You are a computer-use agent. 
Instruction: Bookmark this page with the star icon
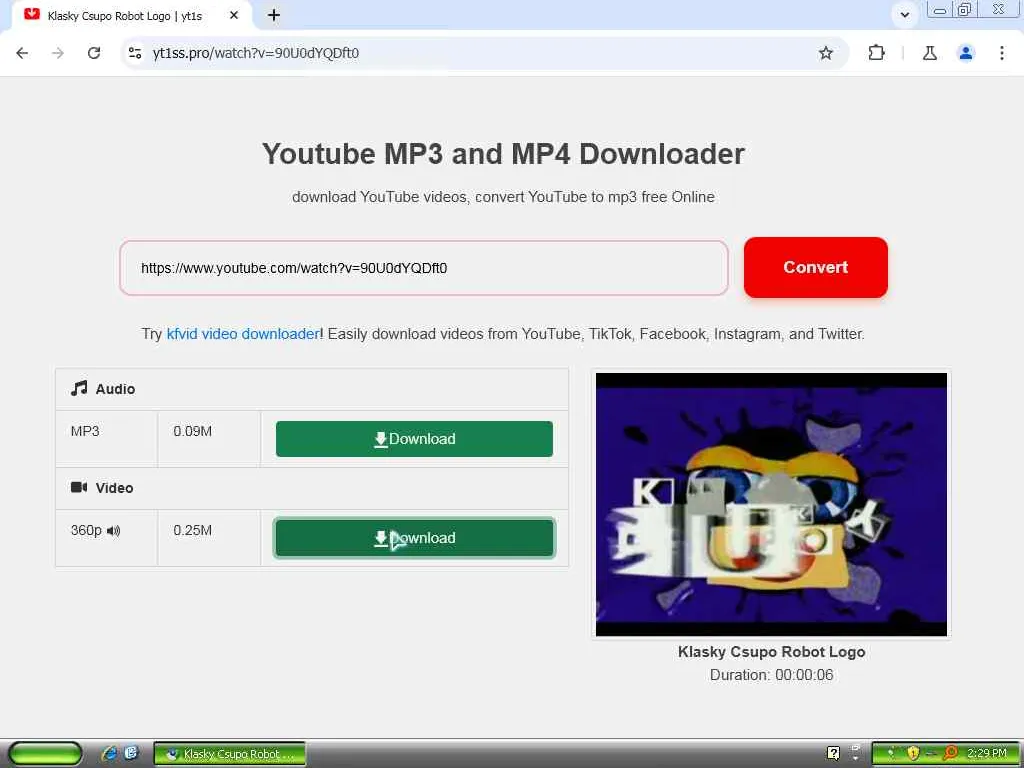tap(826, 53)
